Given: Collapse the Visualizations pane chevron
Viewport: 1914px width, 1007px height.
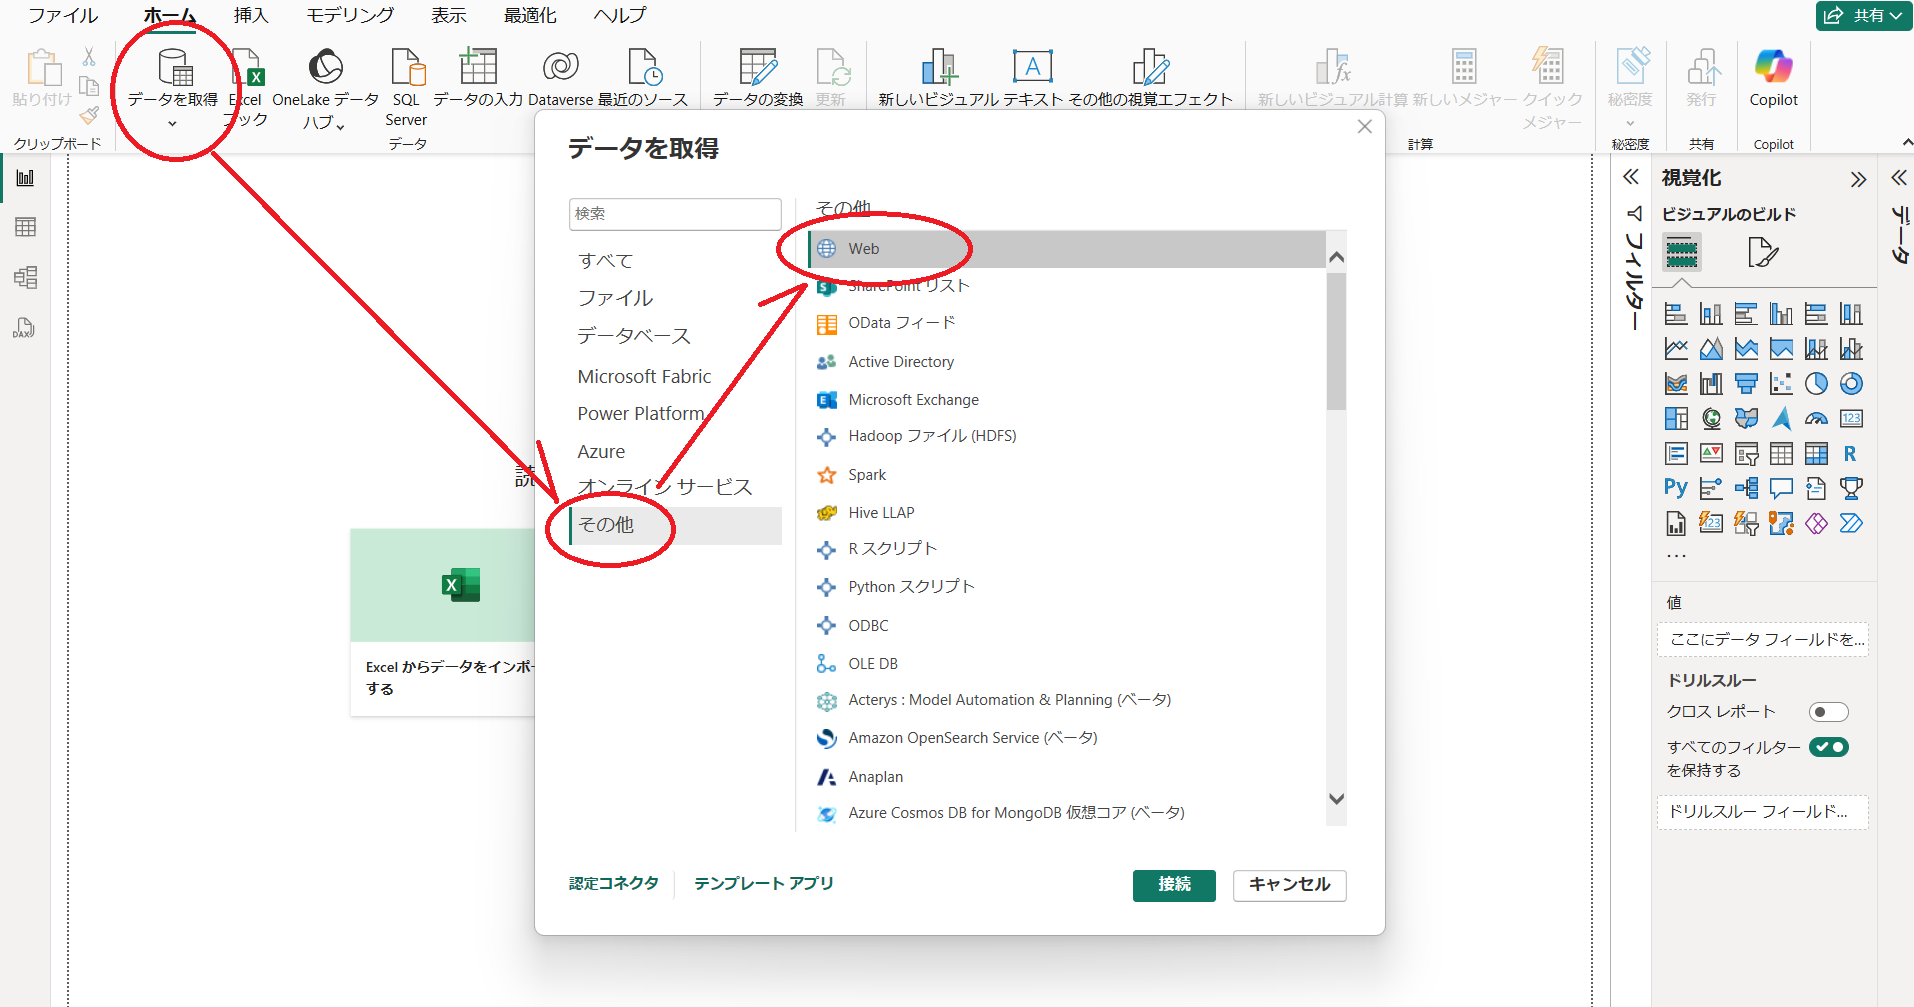Looking at the screenshot, I should click(1858, 179).
